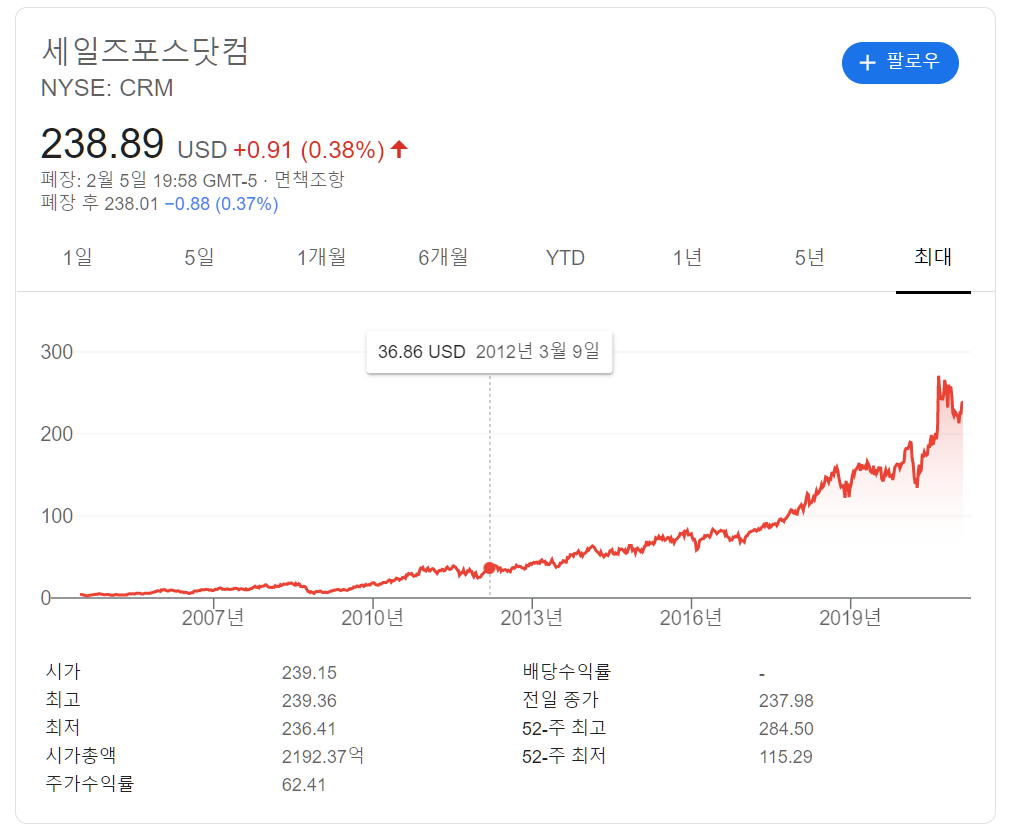Click the 52-주 최고 value 284.50
Image resolution: width=1025 pixels, height=831 pixels.
point(786,729)
